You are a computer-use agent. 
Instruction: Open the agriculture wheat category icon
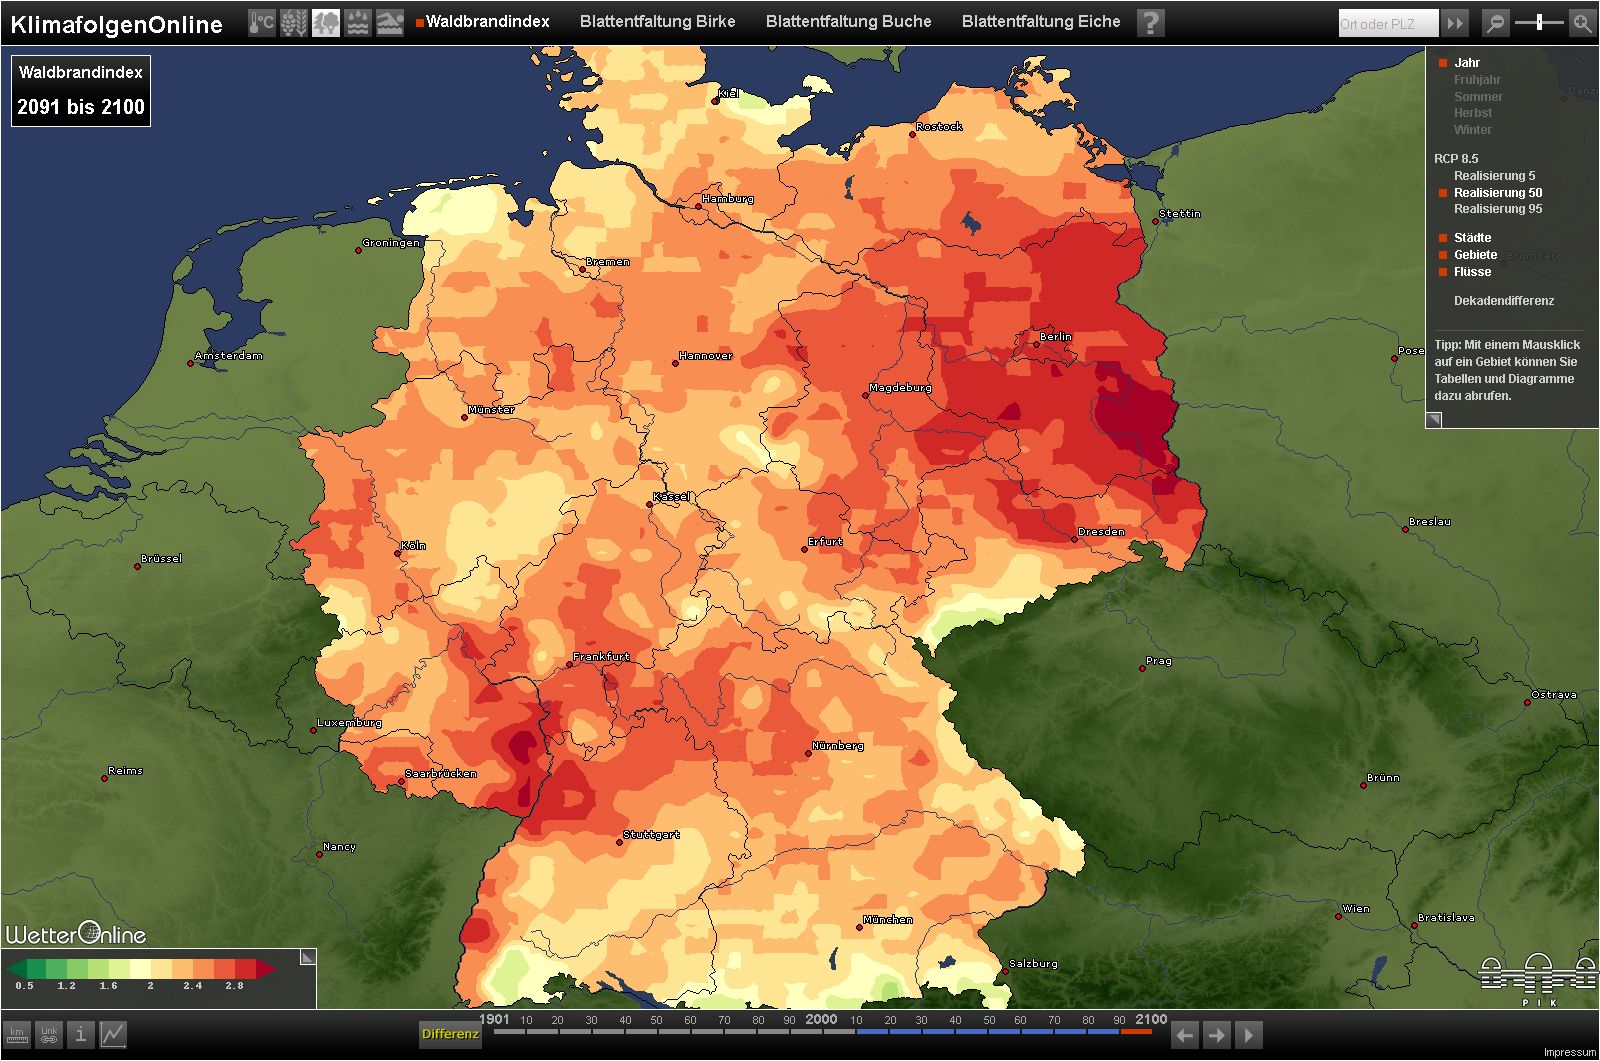point(294,23)
